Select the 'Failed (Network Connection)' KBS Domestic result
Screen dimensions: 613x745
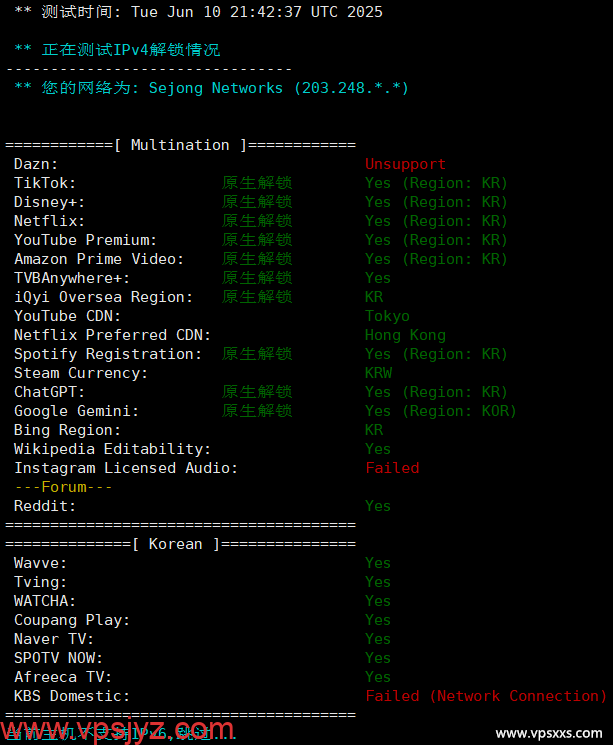point(486,696)
